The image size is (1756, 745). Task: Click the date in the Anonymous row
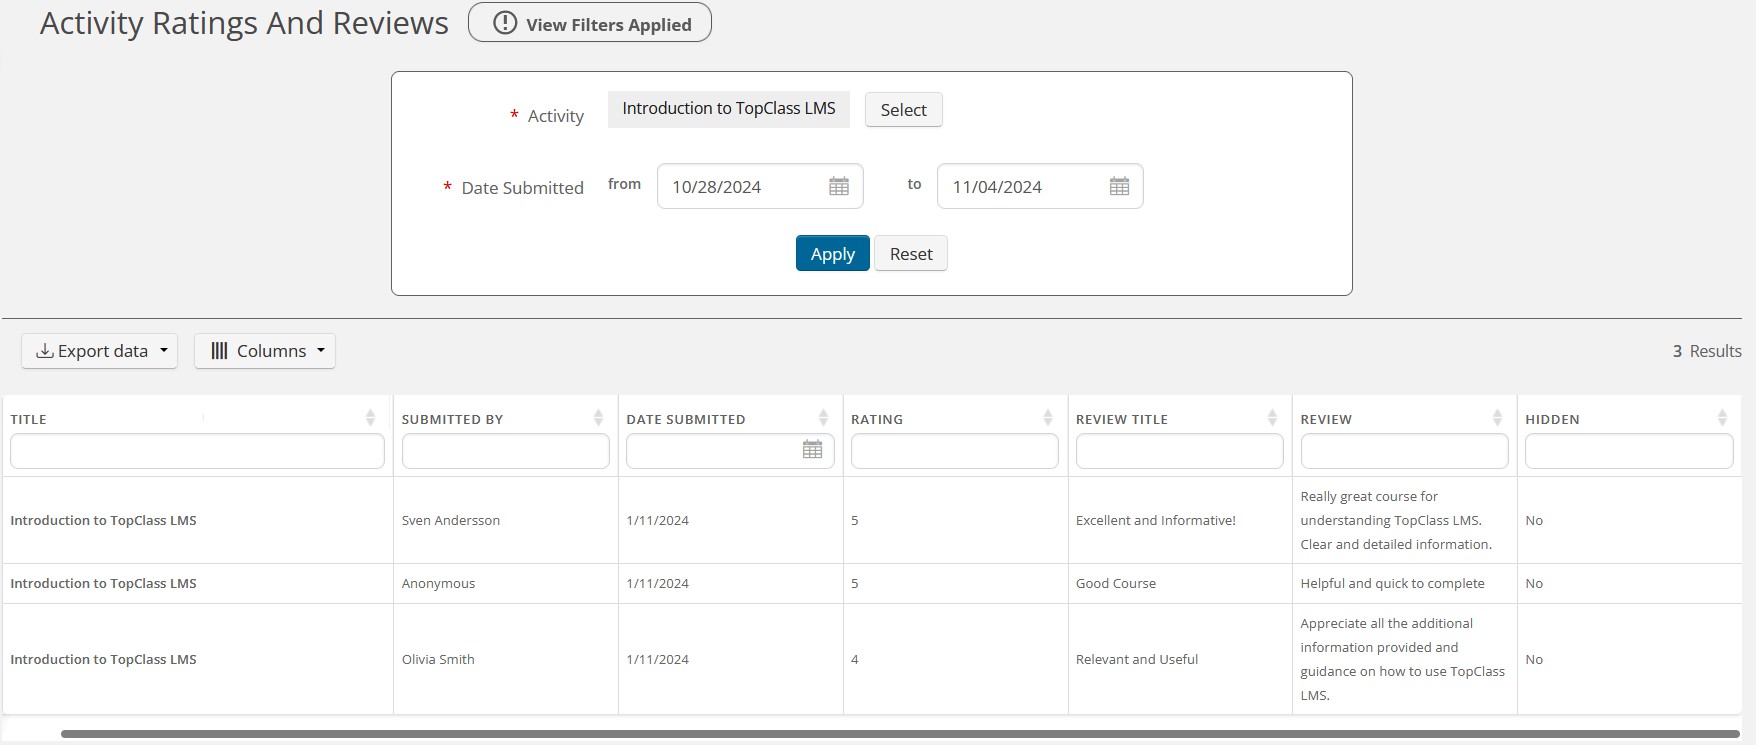pyautogui.click(x=658, y=584)
